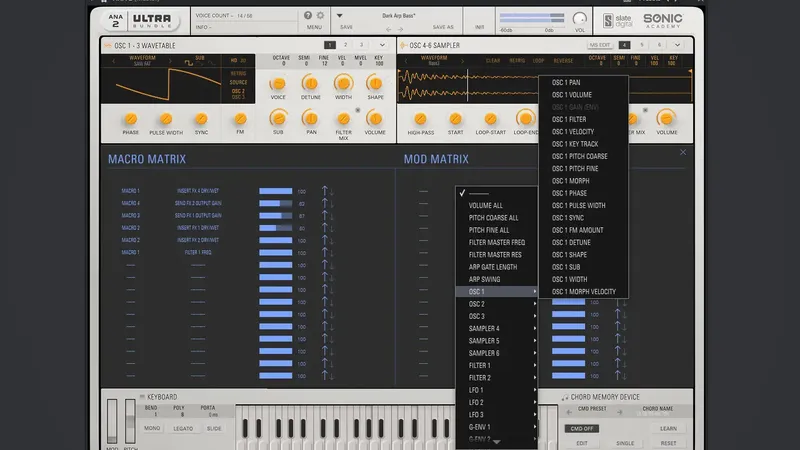
Task: Click the MENU button
Action: click(x=314, y=27)
